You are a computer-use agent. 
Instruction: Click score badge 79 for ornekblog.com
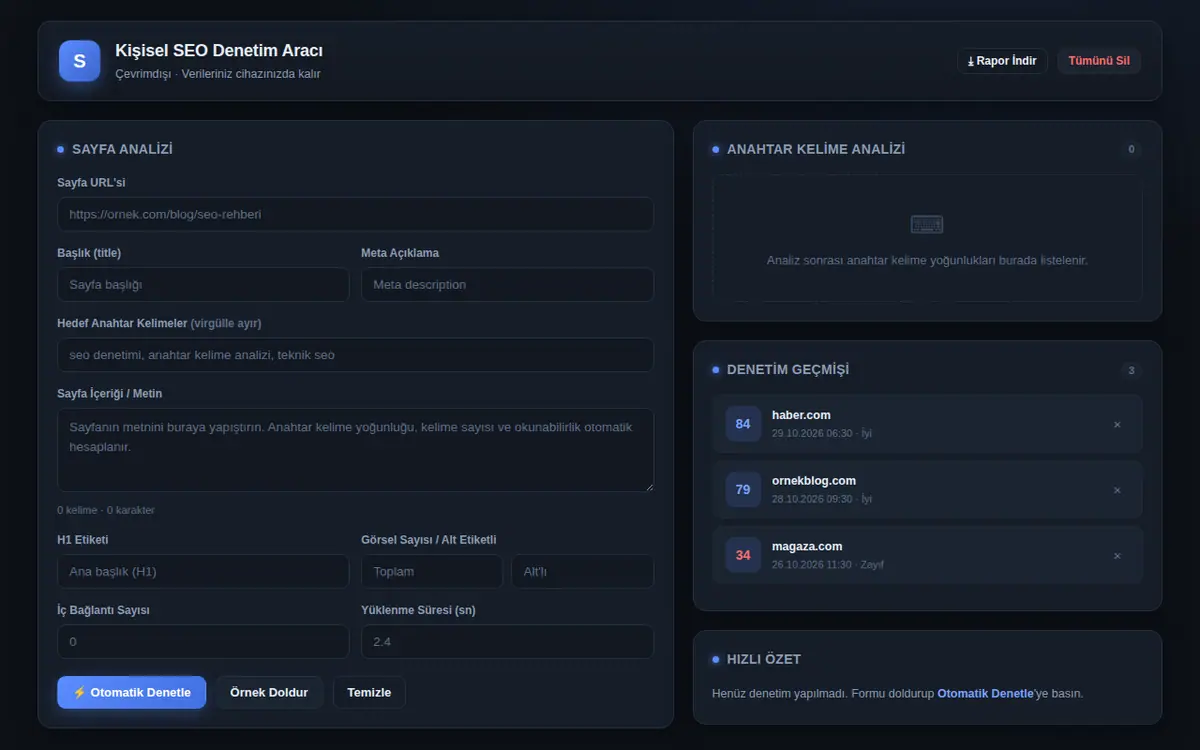[x=743, y=490]
